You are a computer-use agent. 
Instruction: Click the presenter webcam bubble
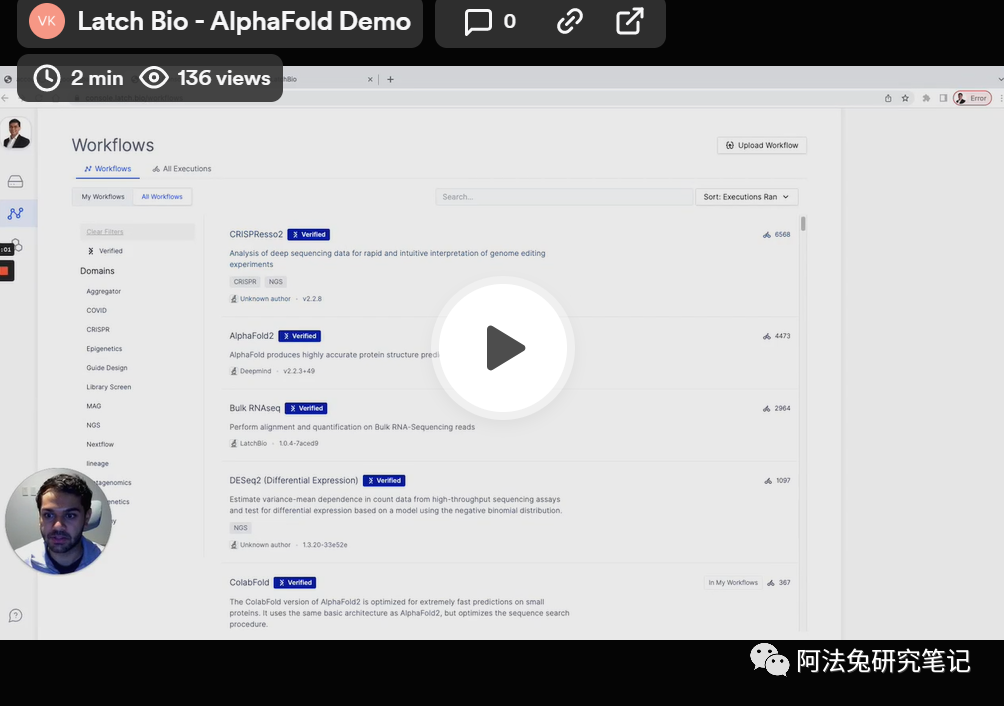click(x=58, y=521)
